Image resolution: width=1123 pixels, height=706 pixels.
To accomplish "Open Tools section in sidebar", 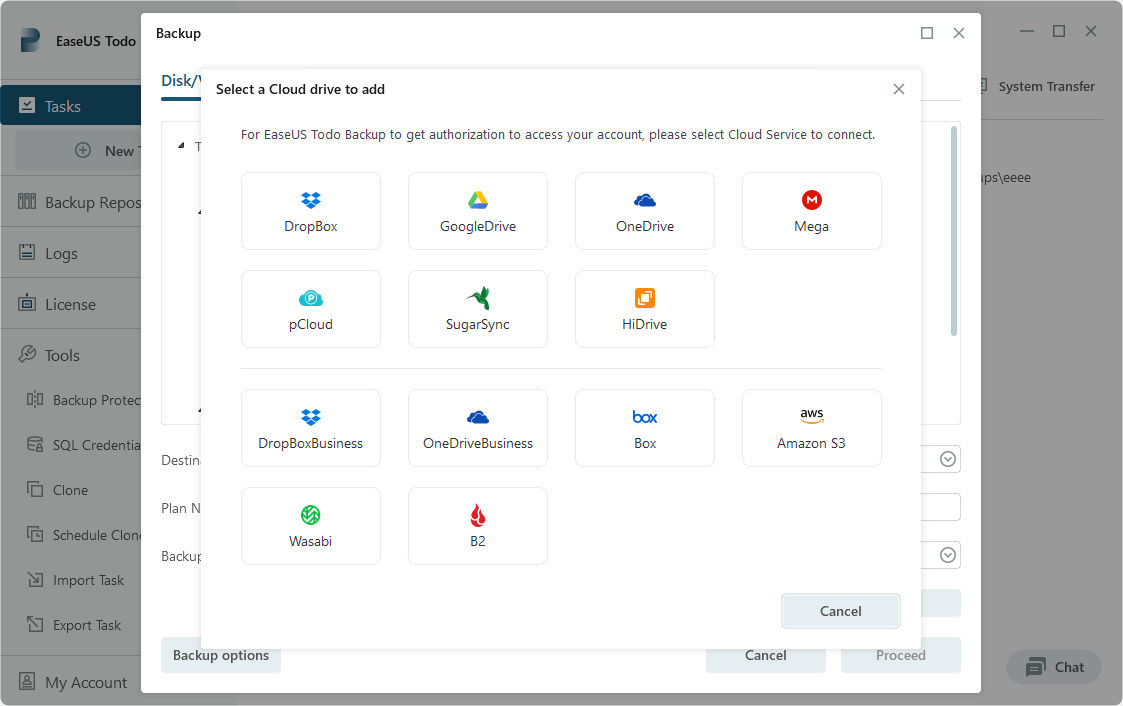I will tap(71, 355).
